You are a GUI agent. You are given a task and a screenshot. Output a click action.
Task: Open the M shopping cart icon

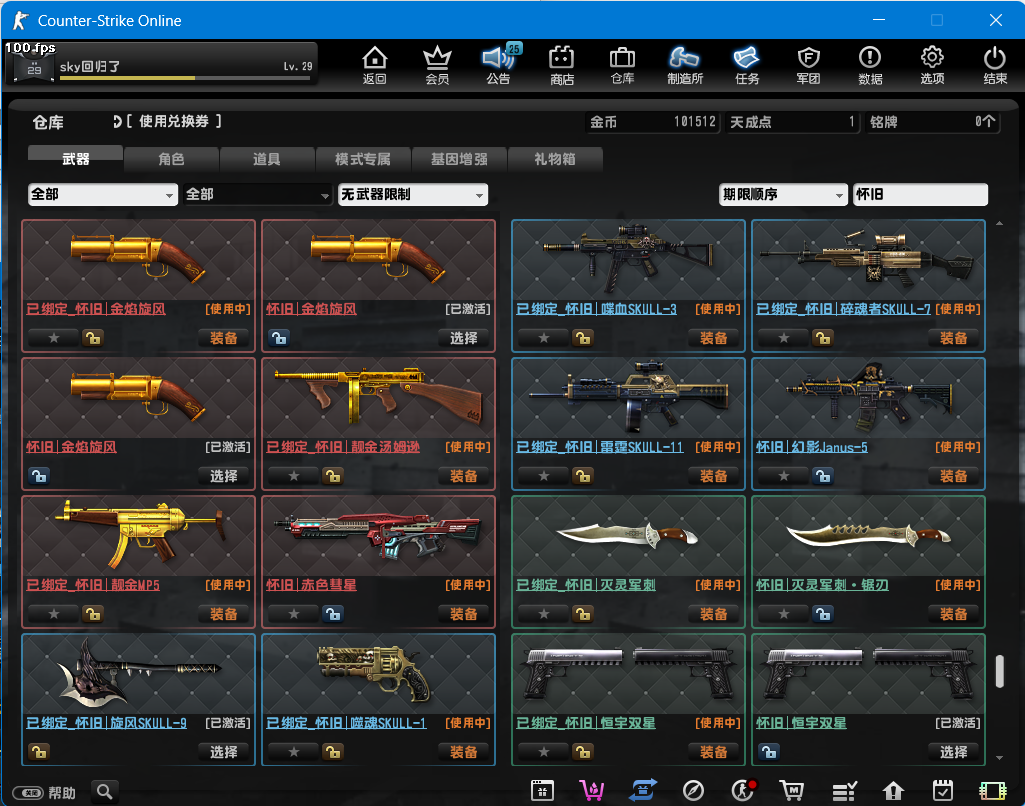[792, 790]
